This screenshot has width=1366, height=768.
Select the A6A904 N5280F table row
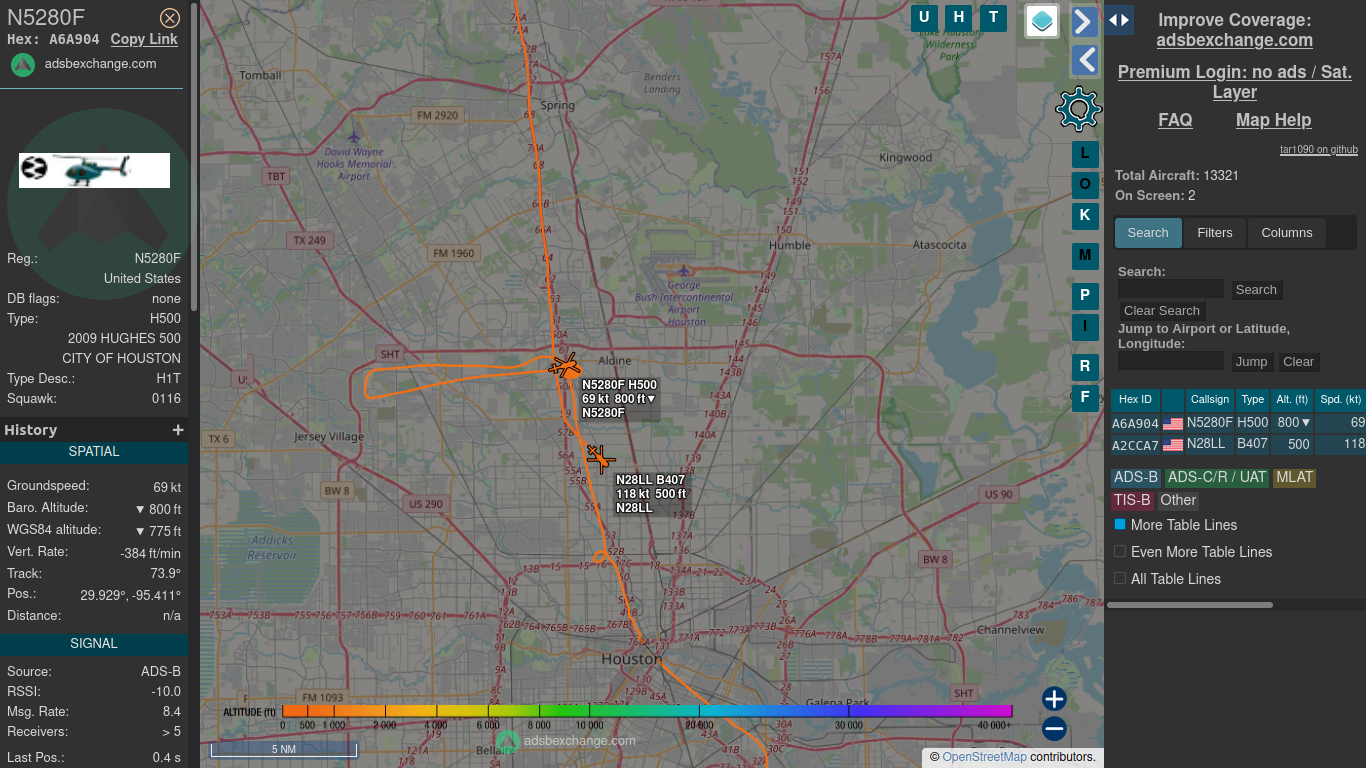pos(1238,423)
